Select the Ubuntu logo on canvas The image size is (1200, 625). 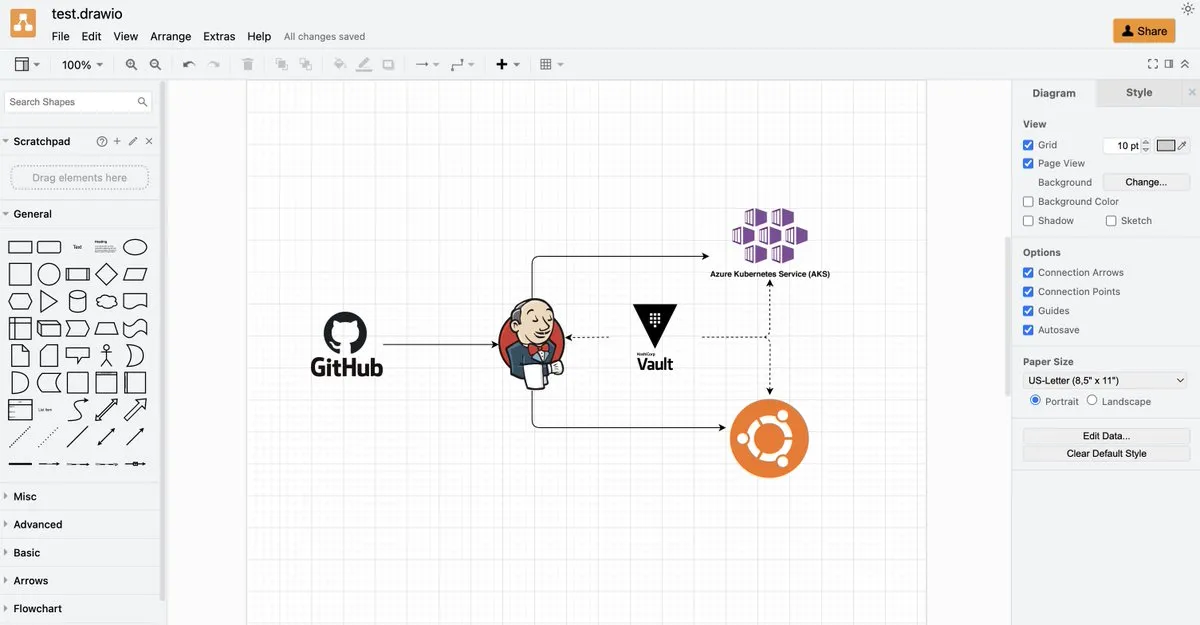[769, 438]
